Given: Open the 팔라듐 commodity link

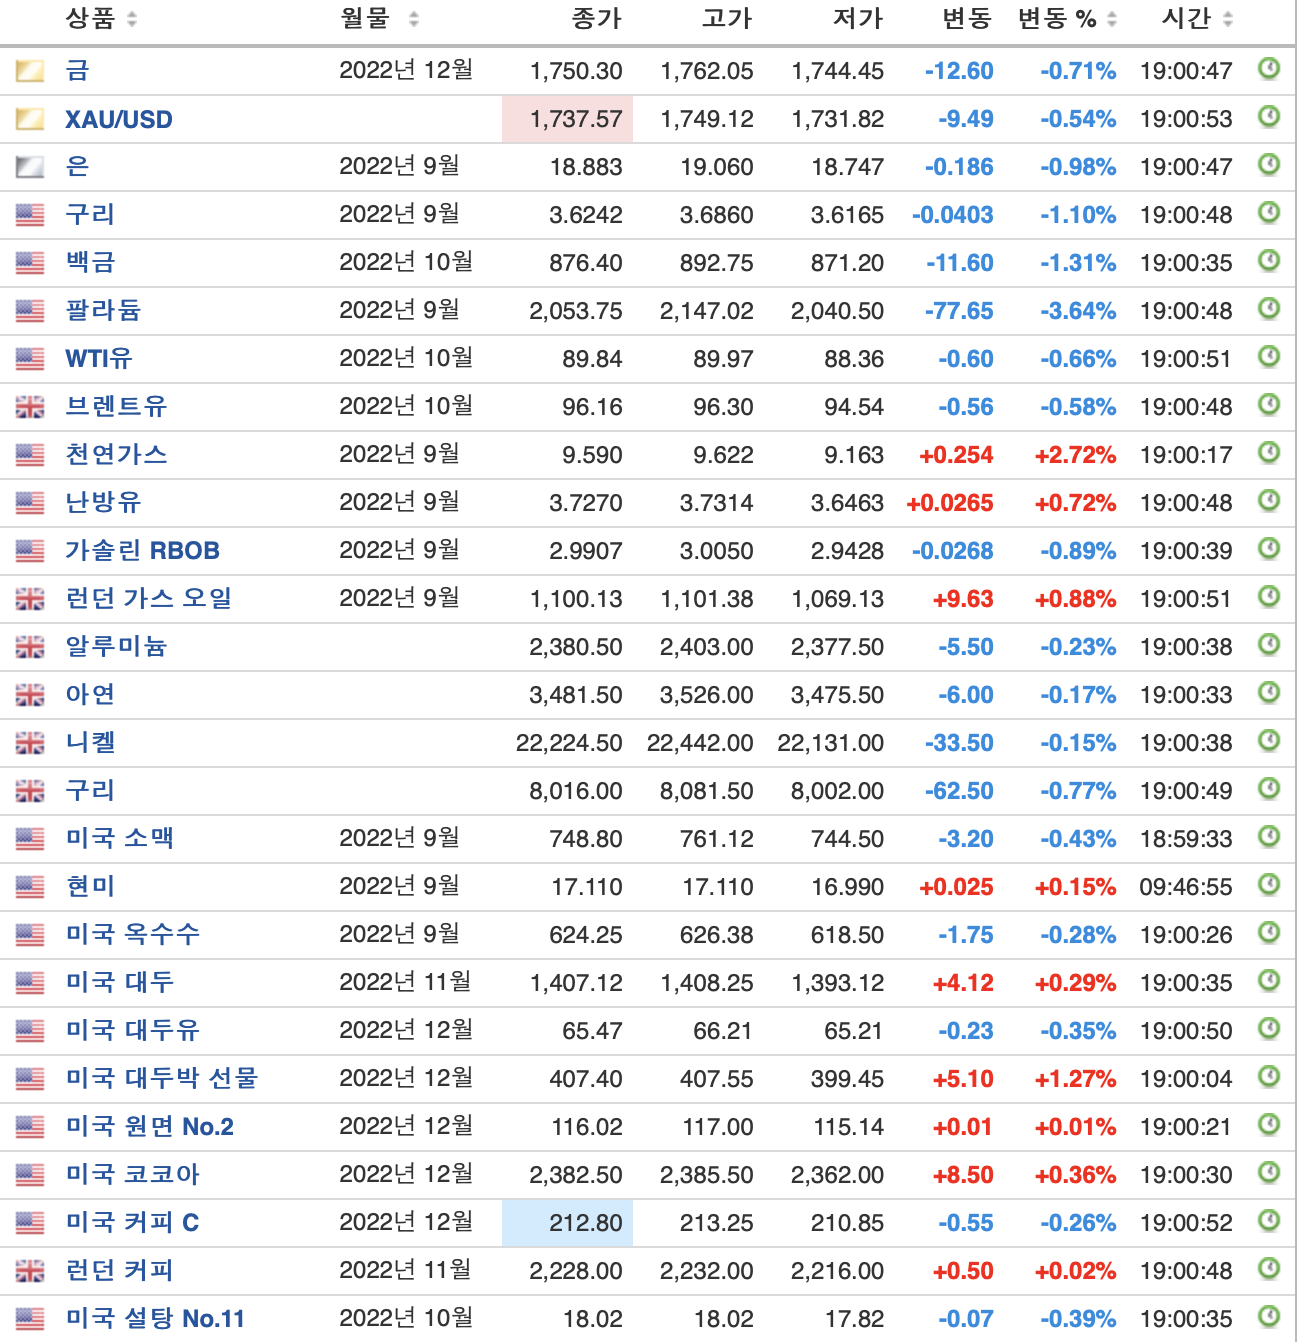Looking at the screenshot, I should coord(103,310).
